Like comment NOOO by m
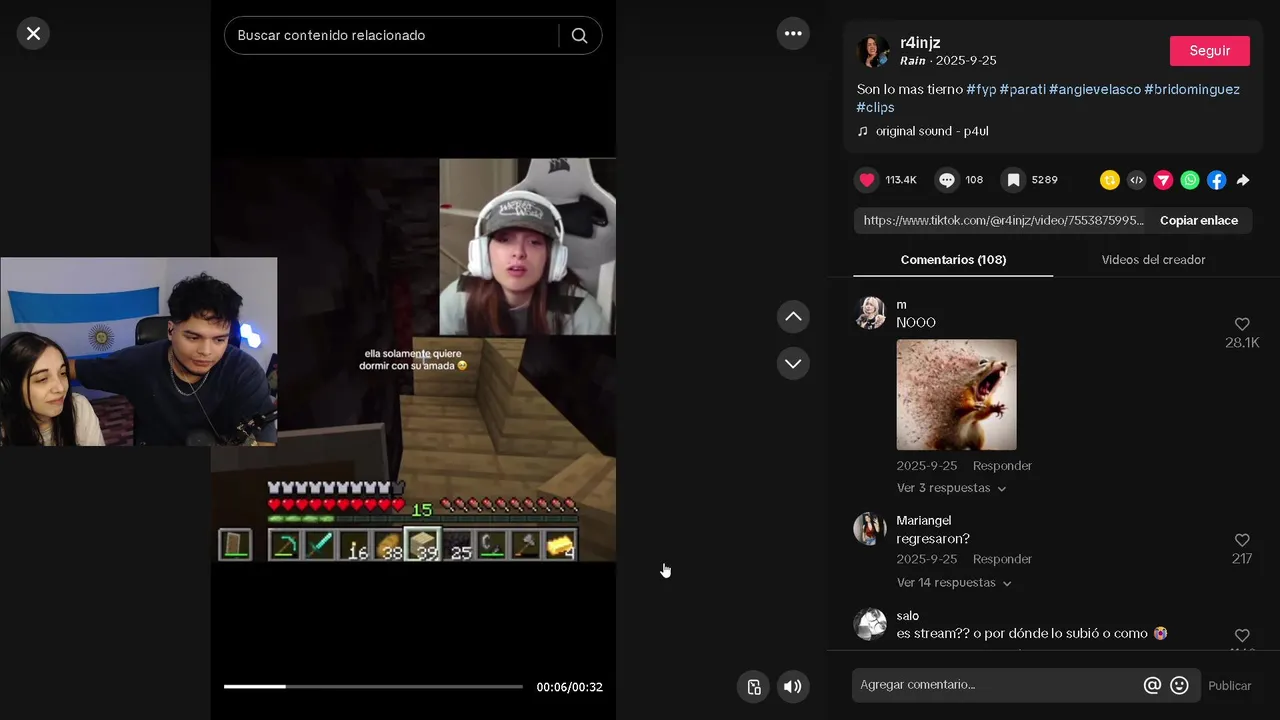Viewport: 1280px width, 720px height. (x=1242, y=324)
